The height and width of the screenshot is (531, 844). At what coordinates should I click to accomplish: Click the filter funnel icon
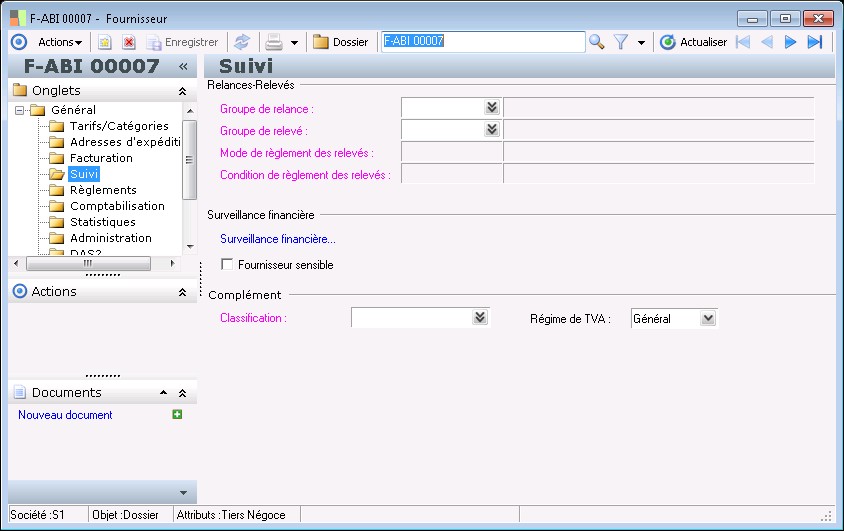click(621, 42)
